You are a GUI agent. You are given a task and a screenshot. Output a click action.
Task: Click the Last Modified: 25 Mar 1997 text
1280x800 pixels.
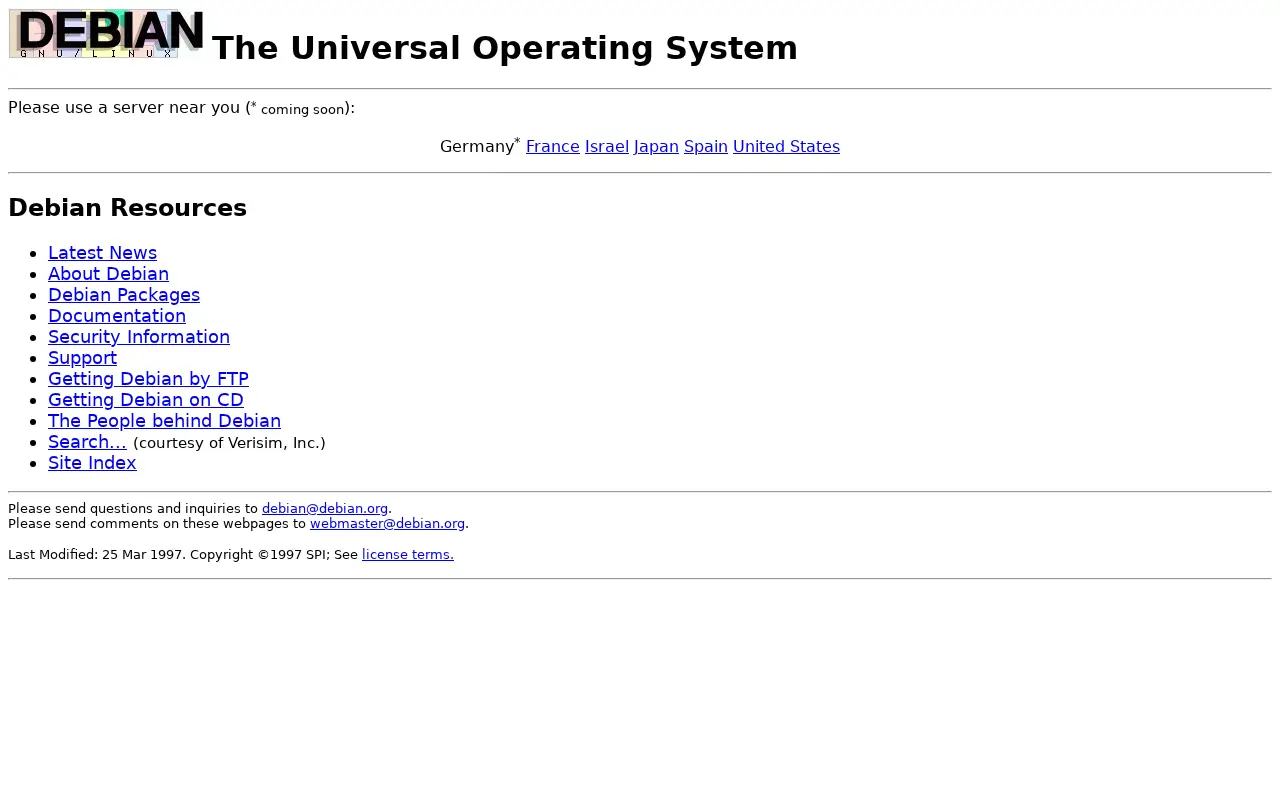(95, 555)
